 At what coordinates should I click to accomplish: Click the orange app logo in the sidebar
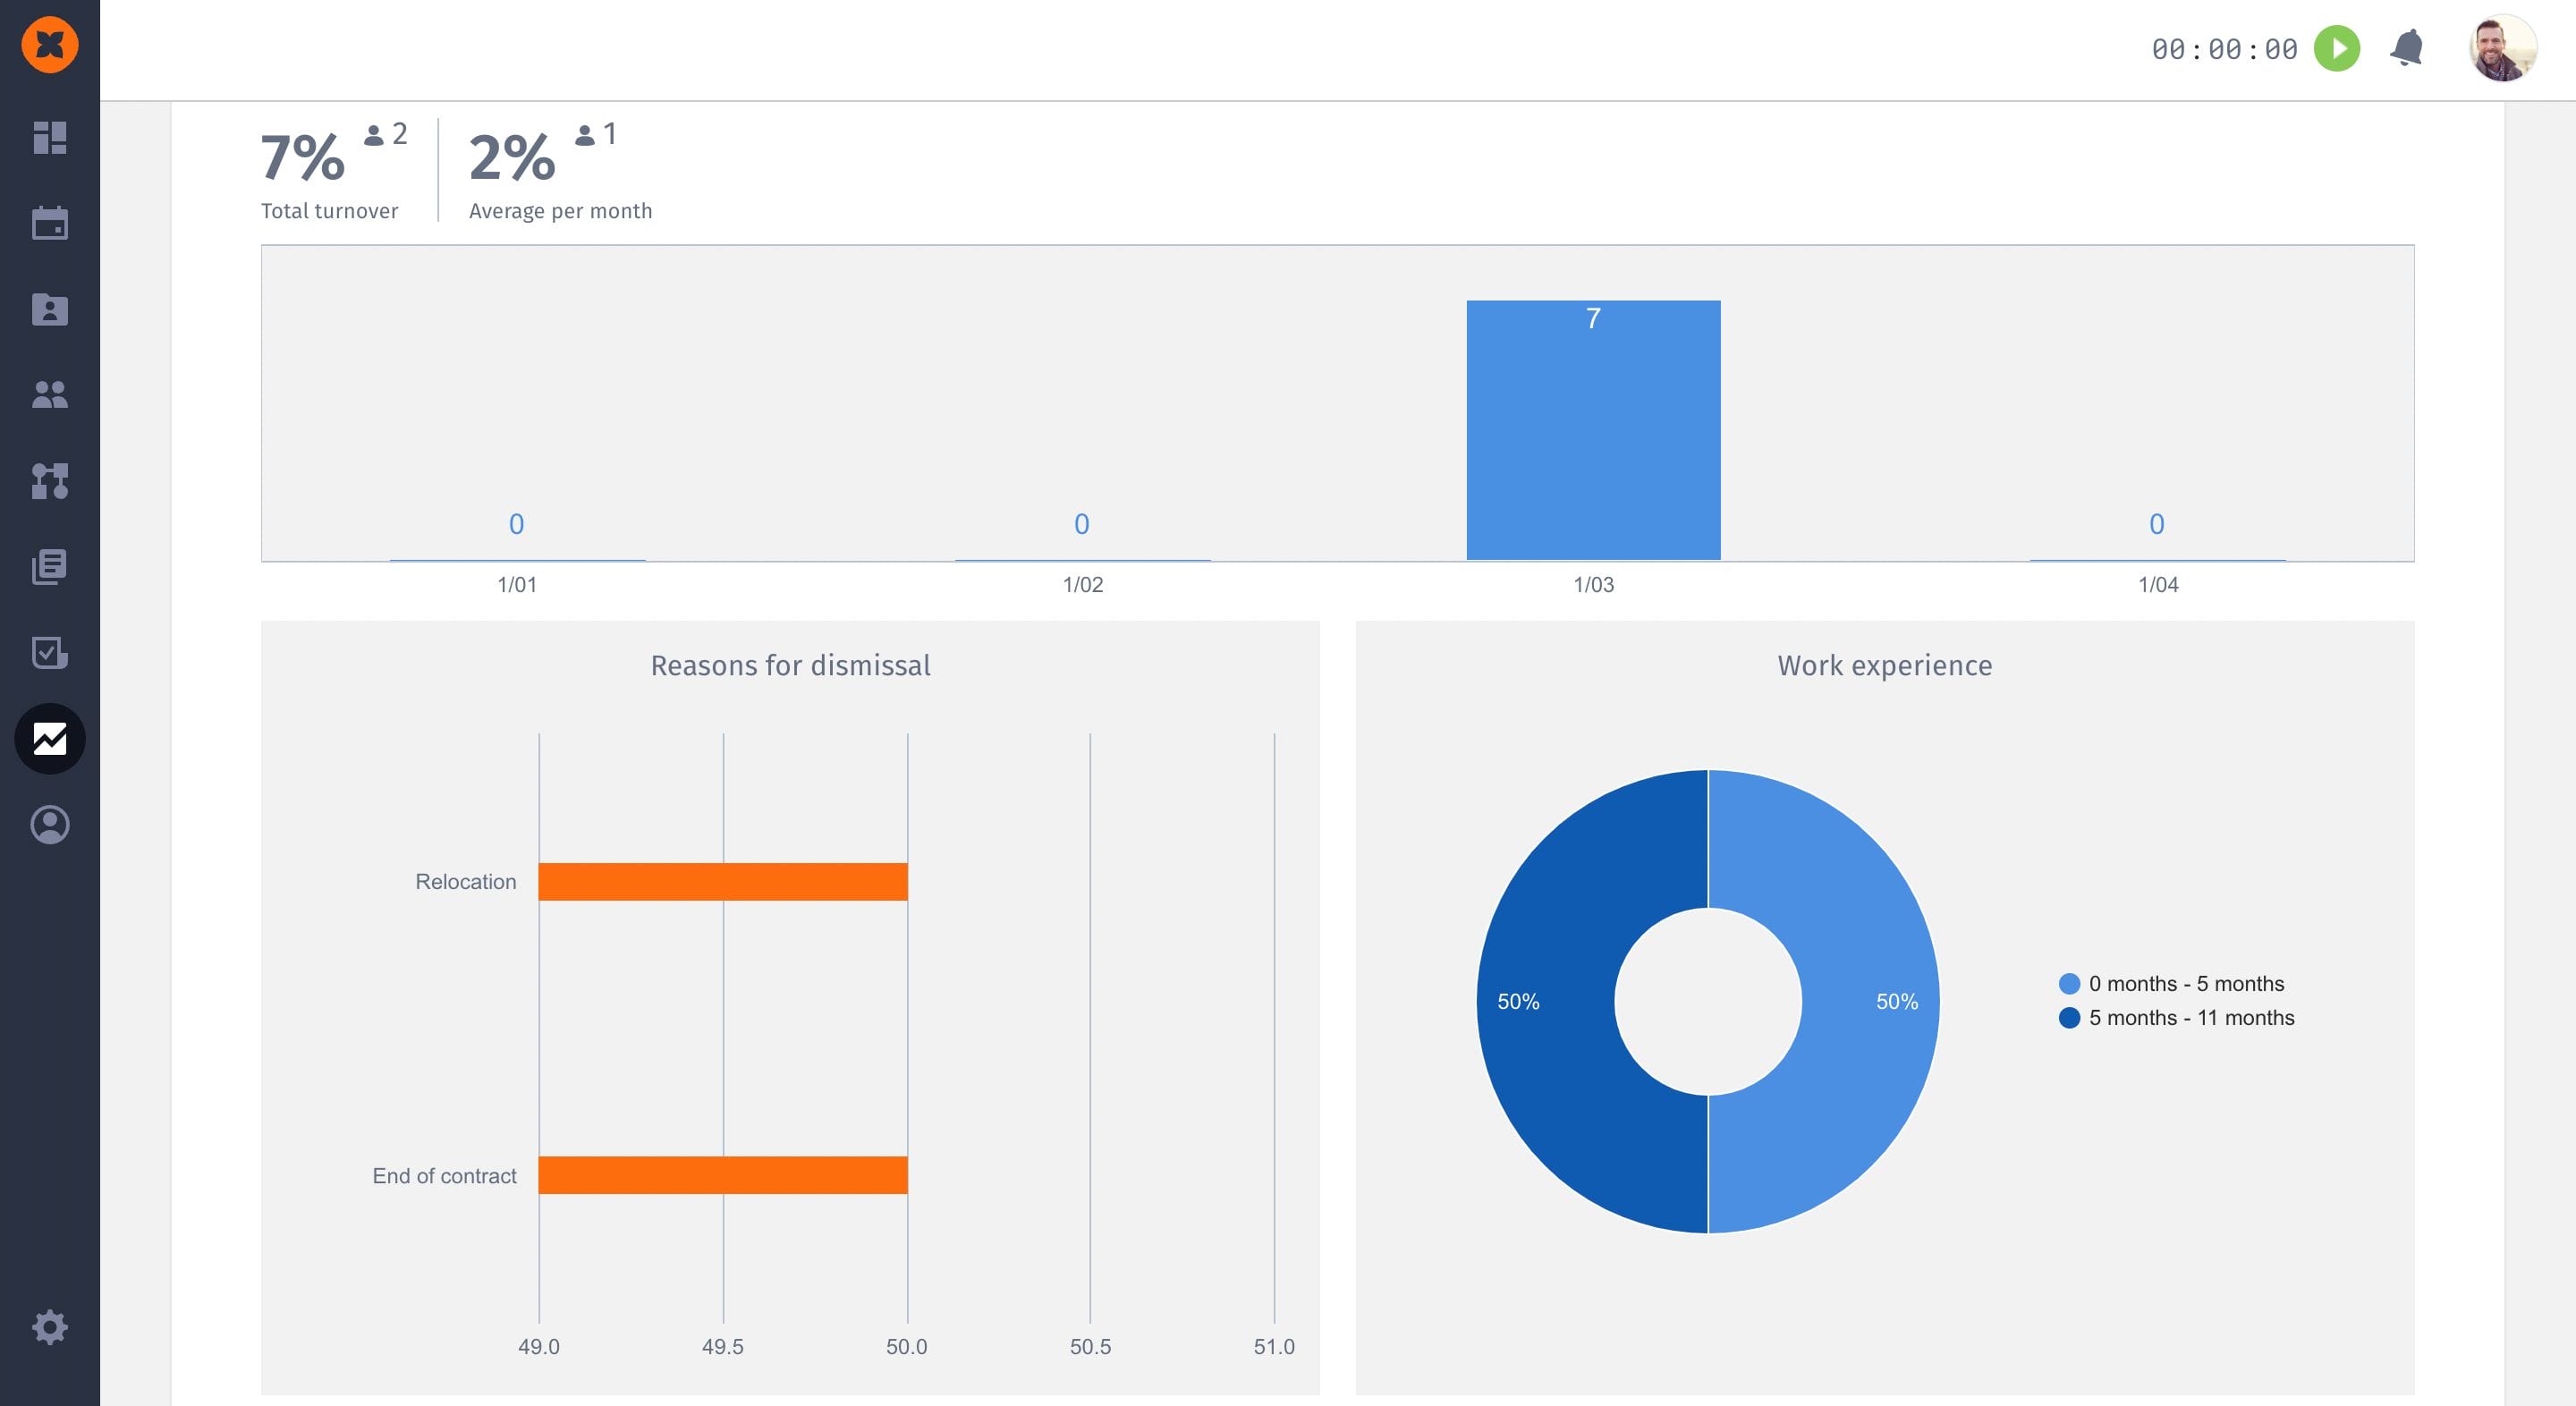coord(50,45)
